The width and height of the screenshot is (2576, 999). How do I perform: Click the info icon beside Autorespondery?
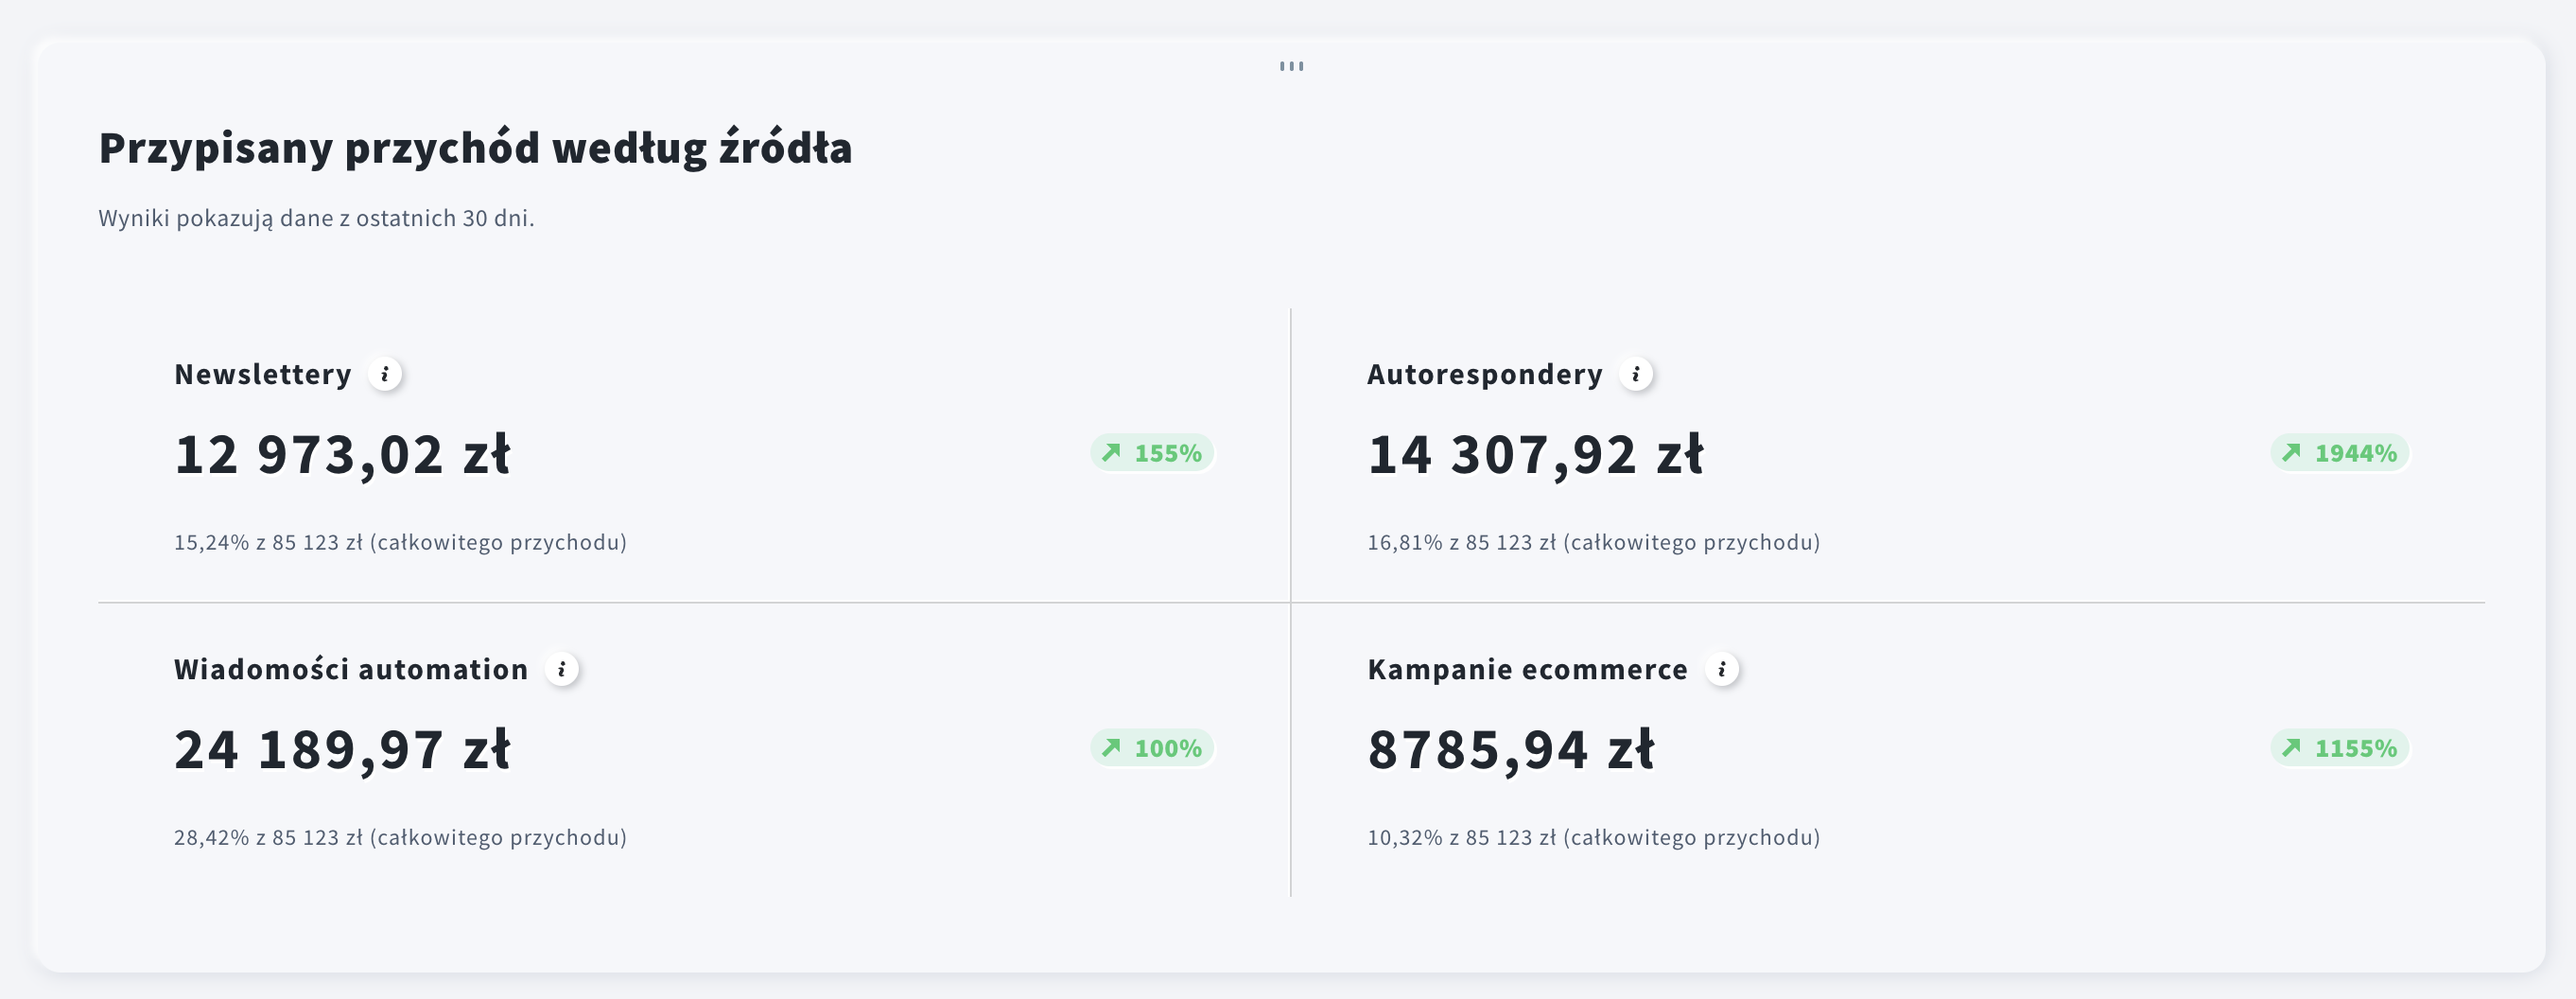click(x=1636, y=374)
